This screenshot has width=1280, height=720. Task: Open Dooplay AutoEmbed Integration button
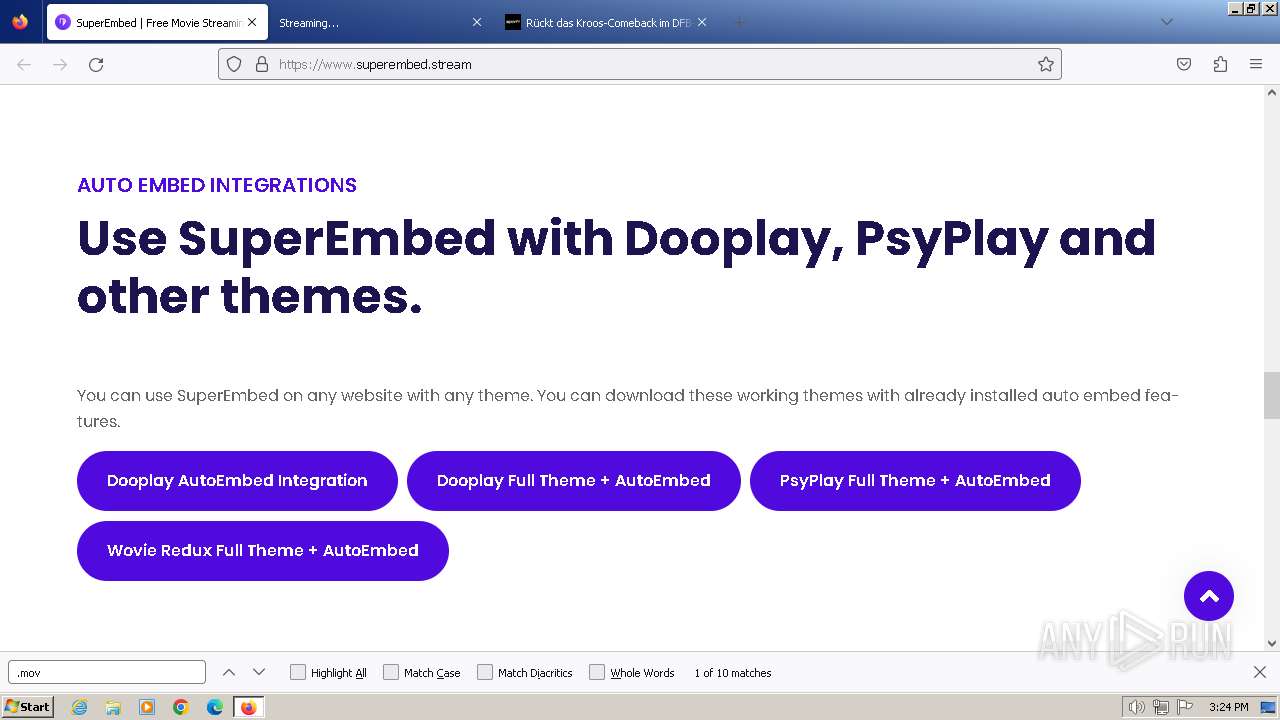coord(237,481)
